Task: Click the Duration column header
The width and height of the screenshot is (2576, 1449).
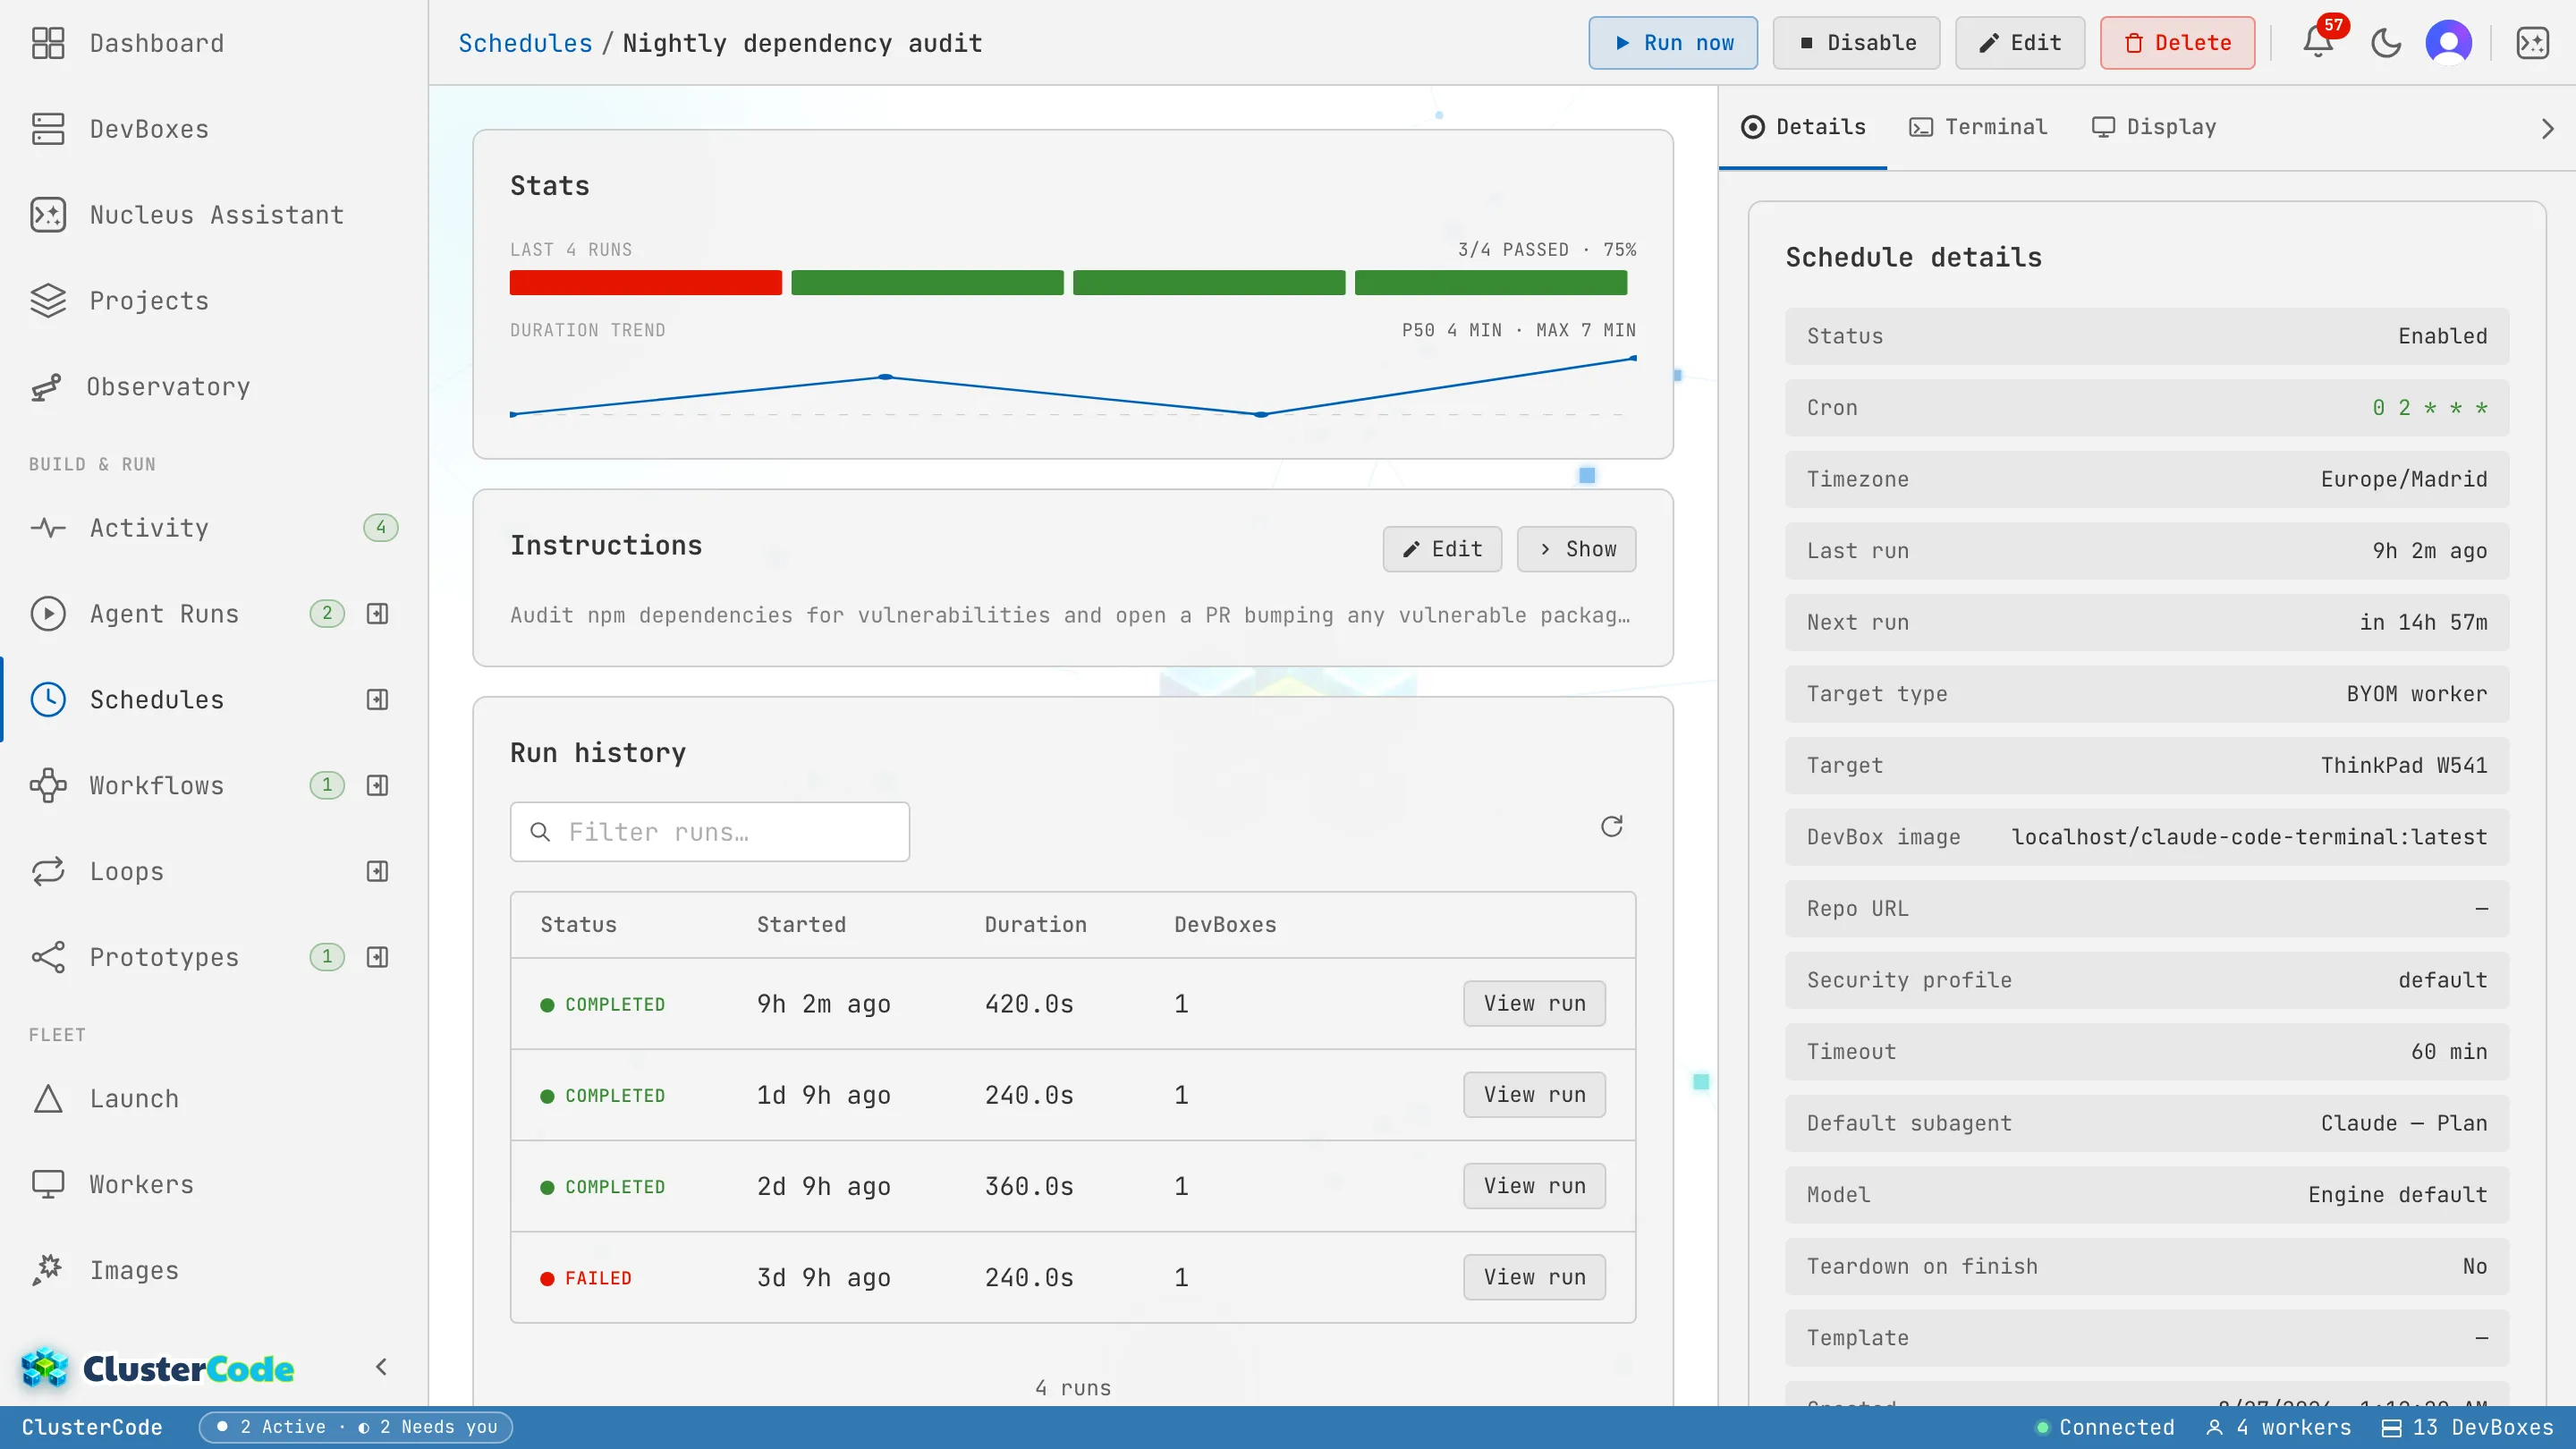Action: [x=1035, y=925]
